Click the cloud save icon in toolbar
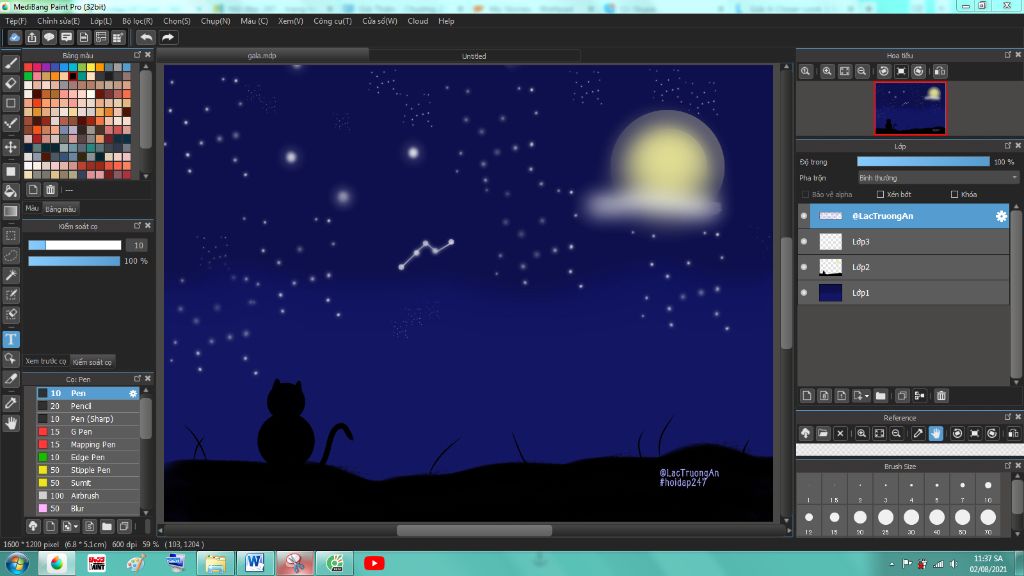1024x576 pixels. pos(14,37)
